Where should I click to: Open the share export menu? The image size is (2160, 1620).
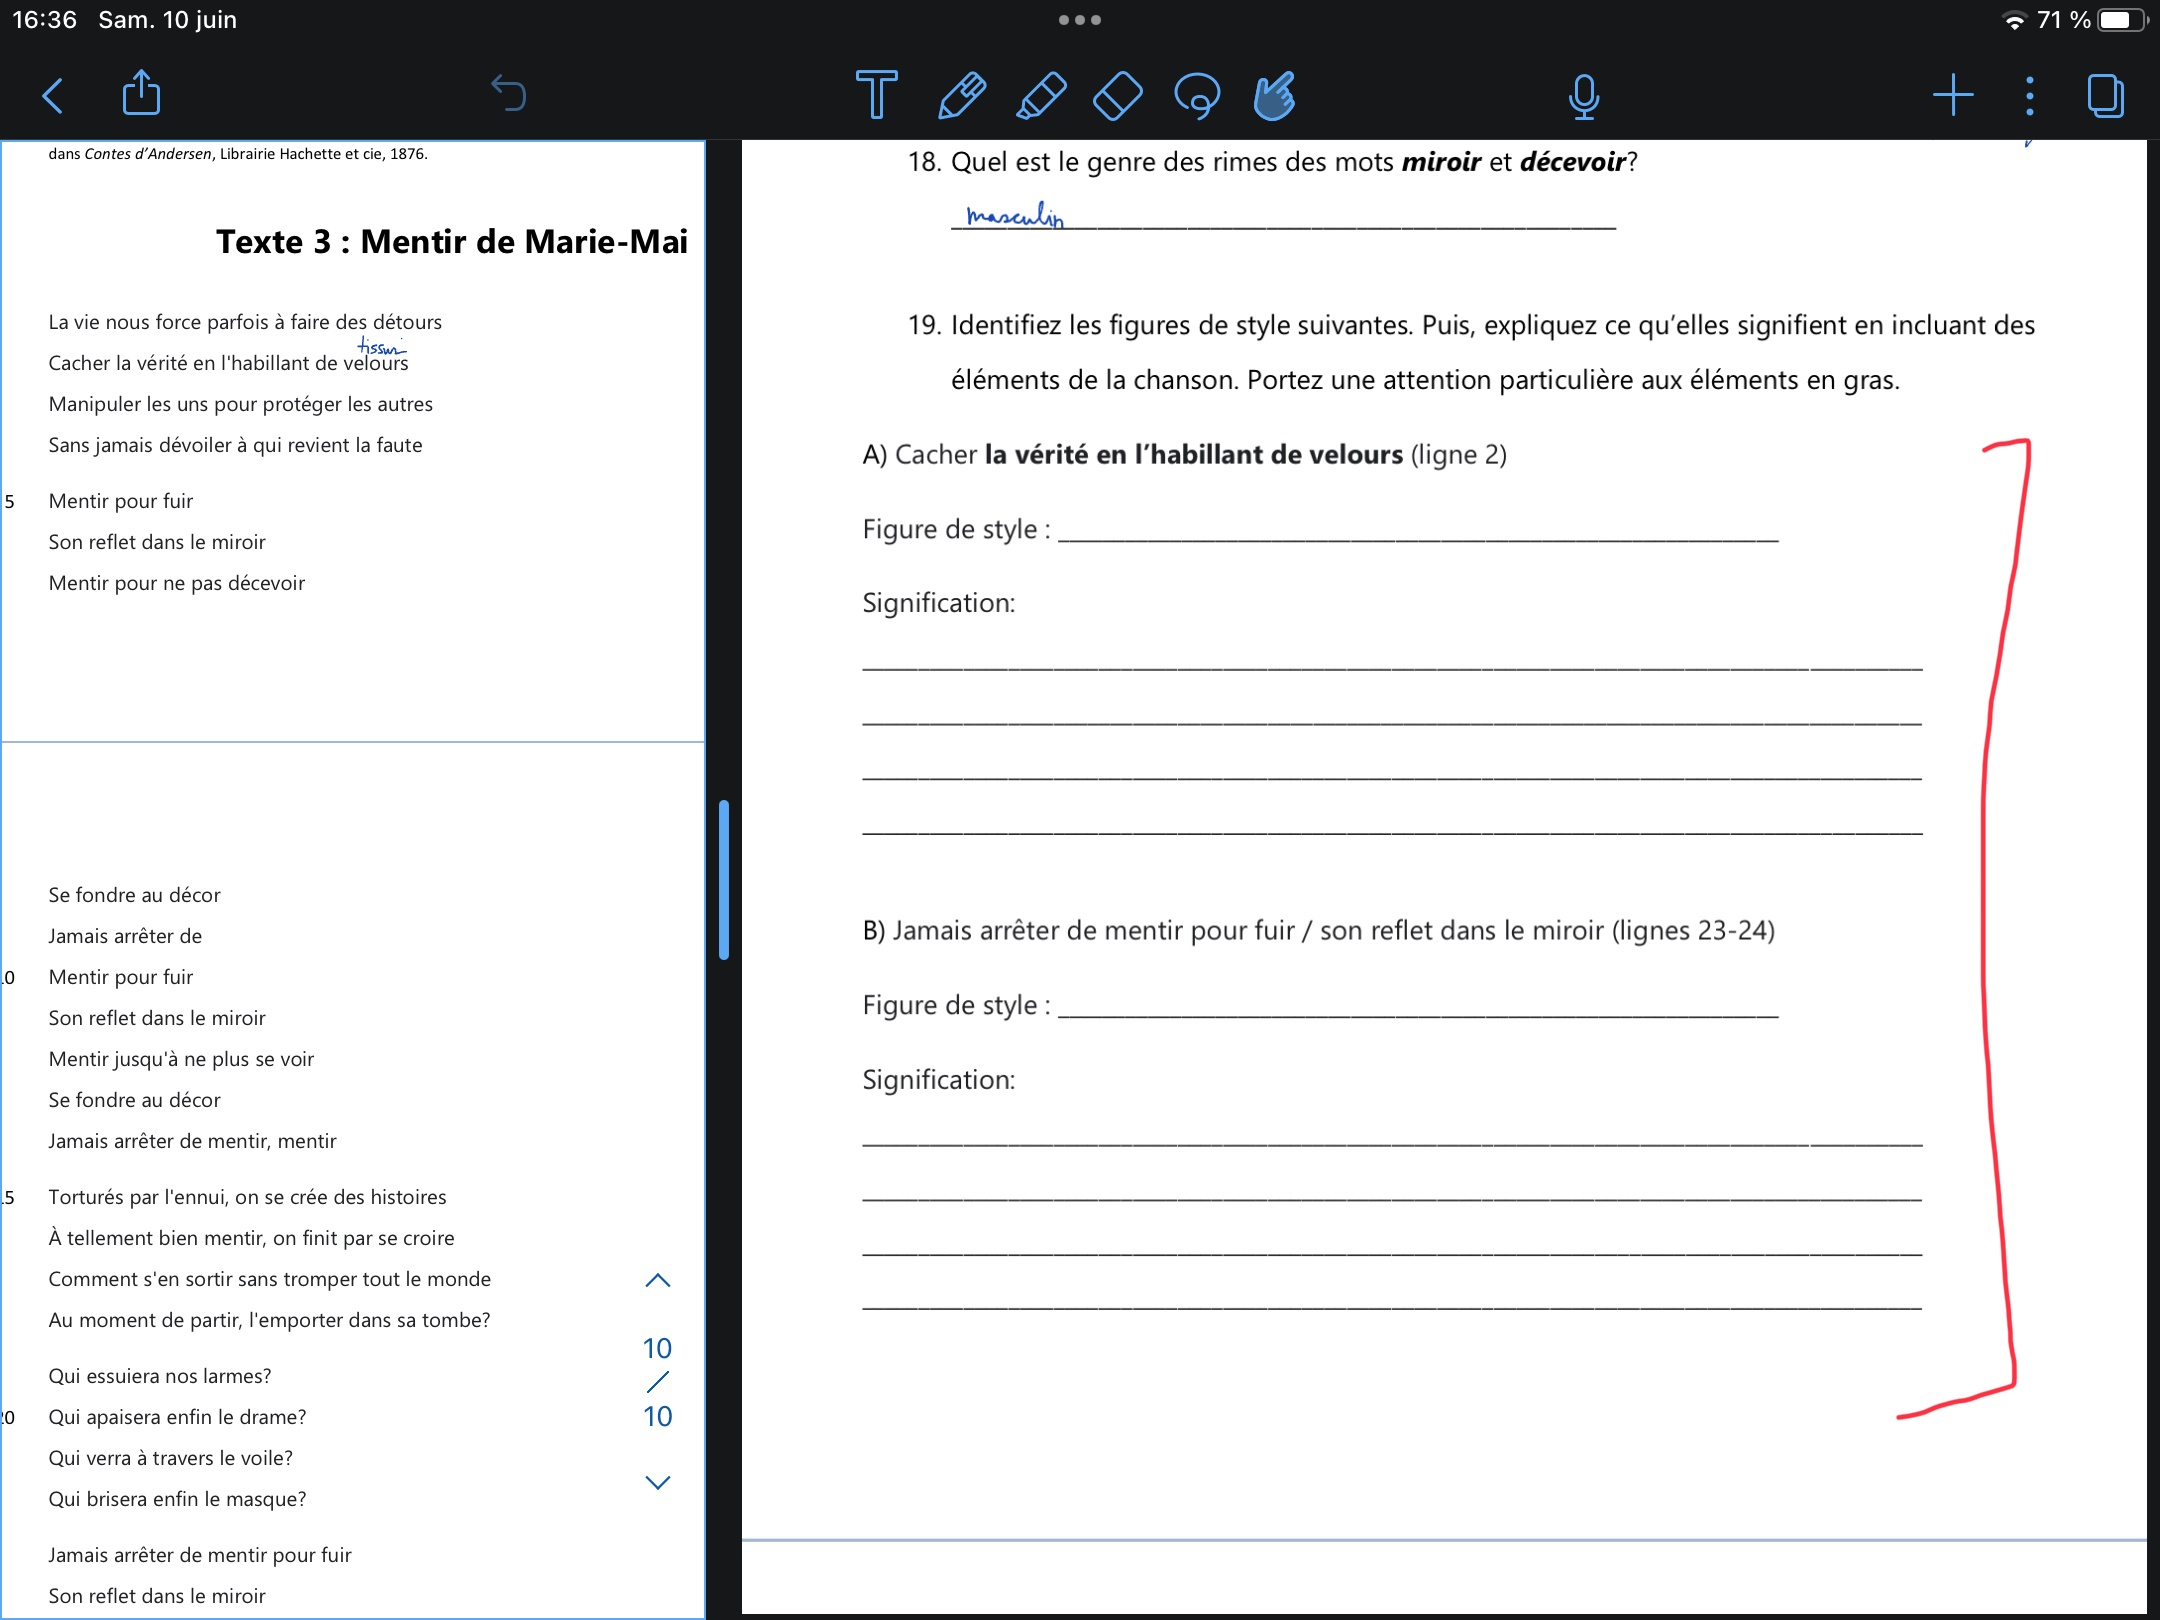click(141, 94)
